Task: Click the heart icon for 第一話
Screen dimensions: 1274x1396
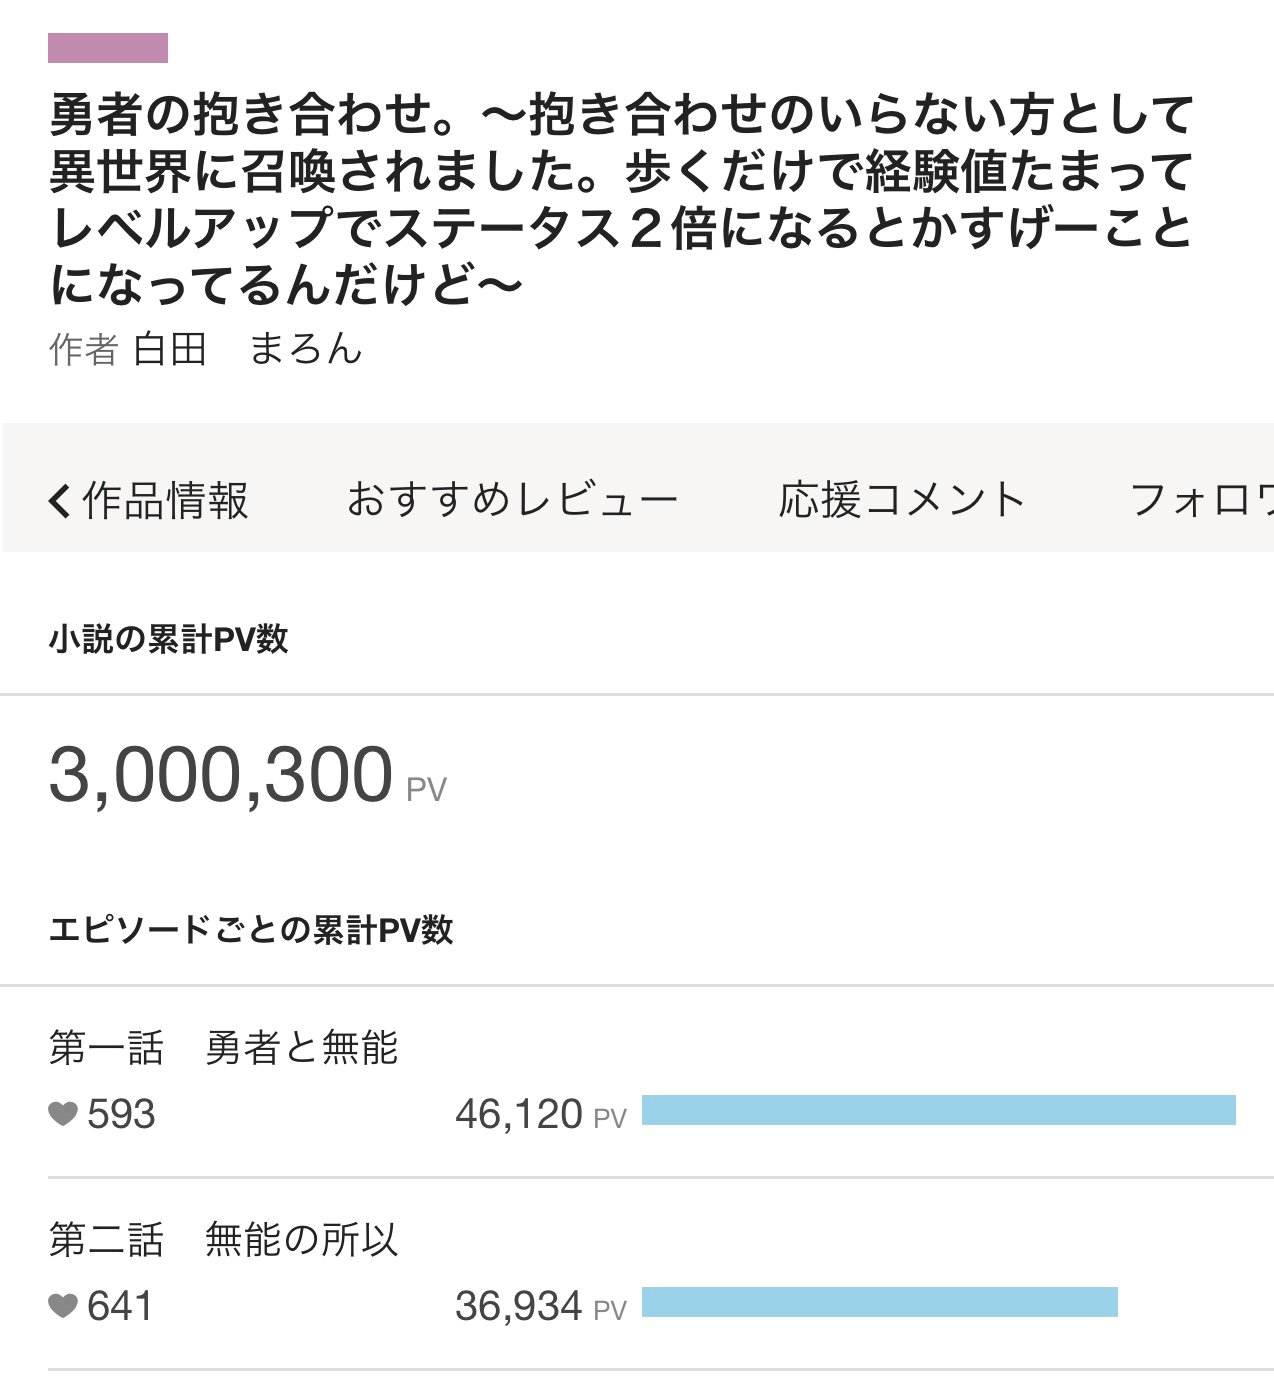Action: 63,1114
